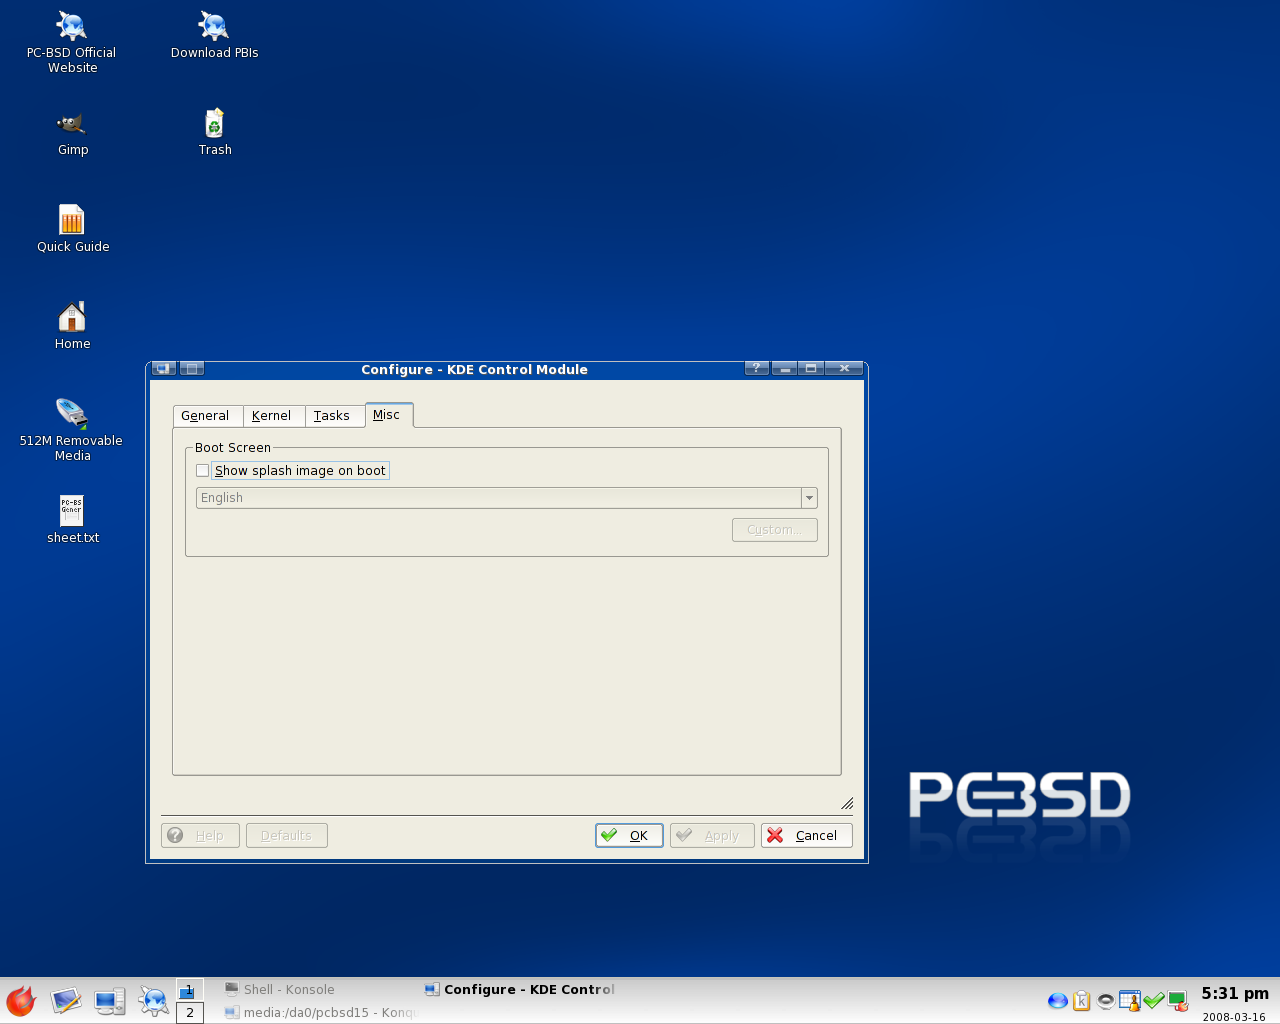Viewport: 1280px width, 1024px height.
Task: Click the computer icon in the panel
Action: [x=109, y=1000]
